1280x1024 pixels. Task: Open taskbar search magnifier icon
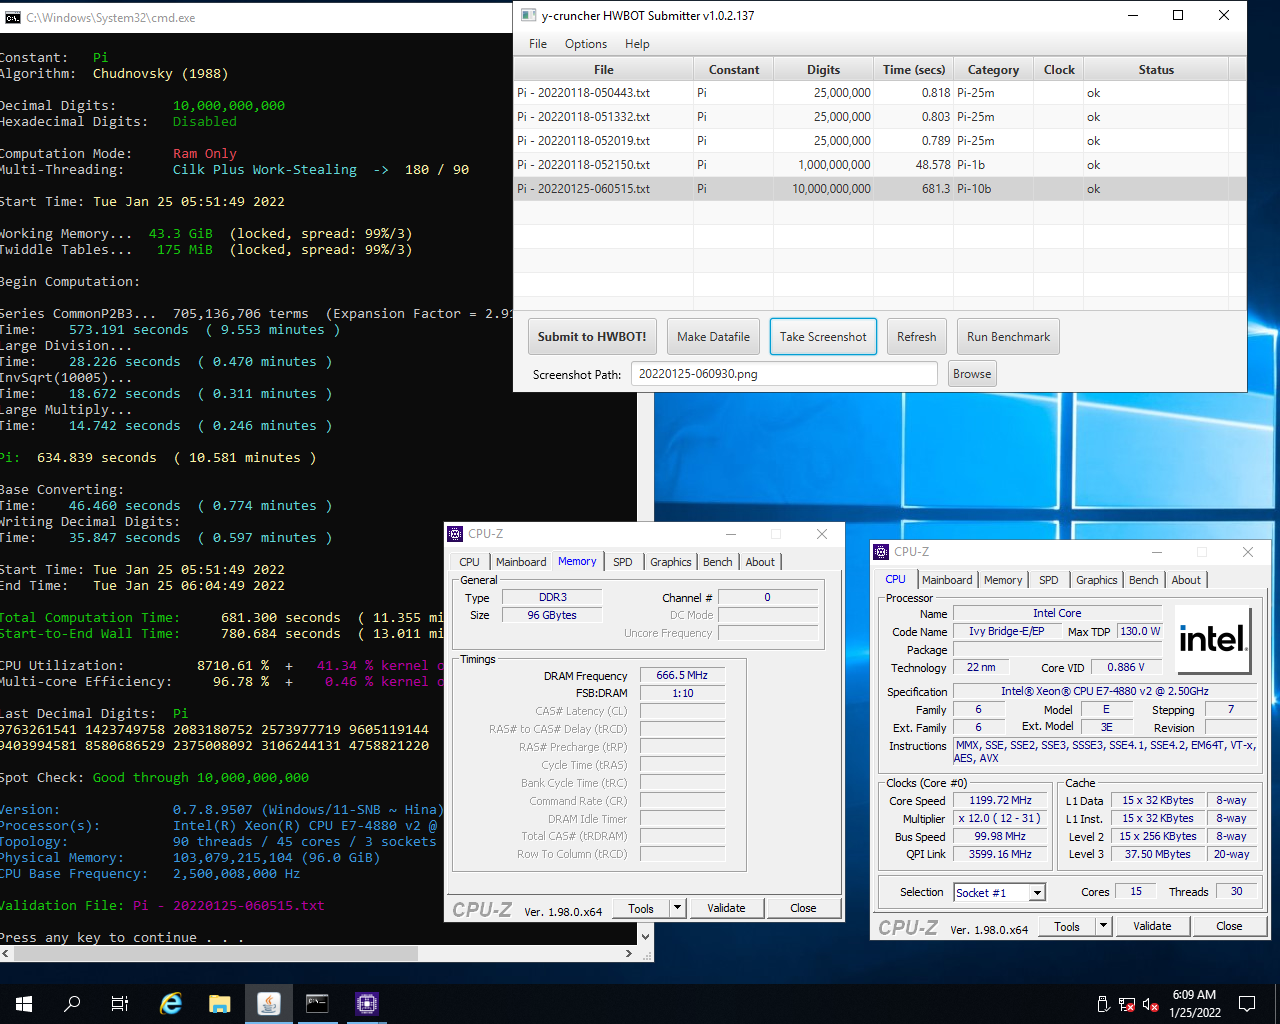pos(72,1004)
